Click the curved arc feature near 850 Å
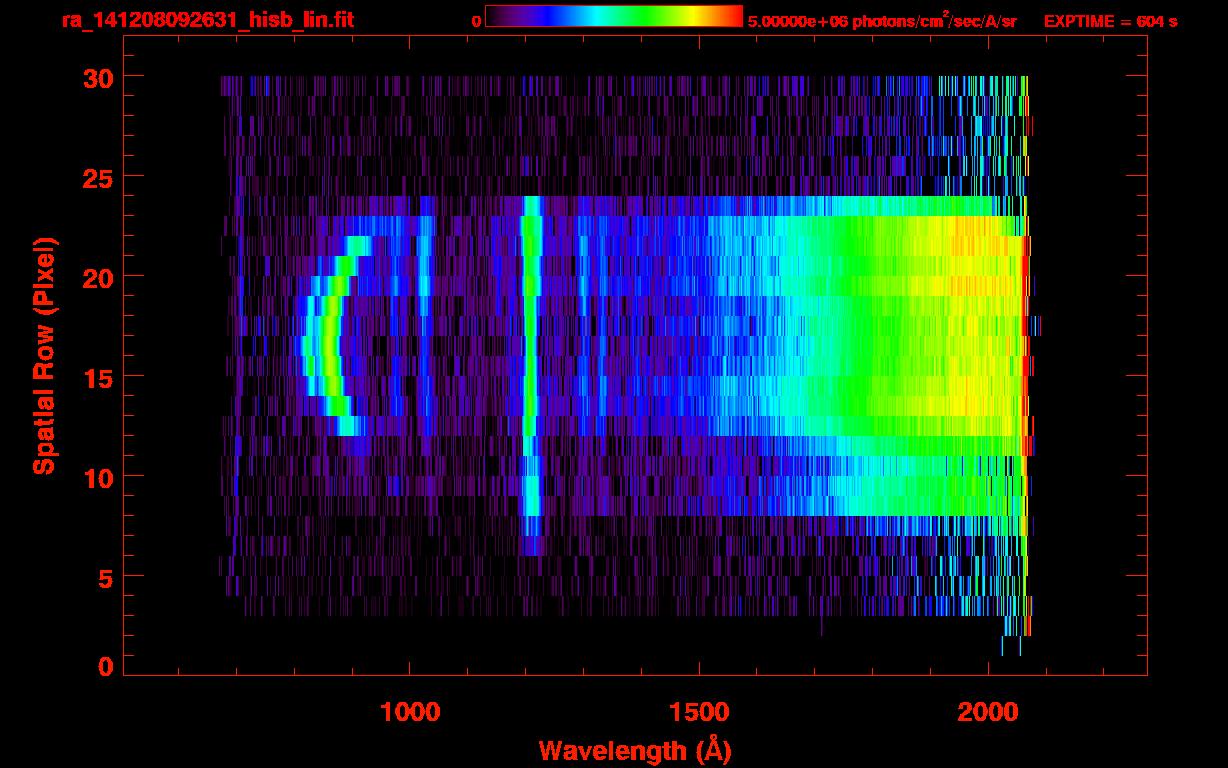Image resolution: width=1228 pixels, height=768 pixels. pos(330,336)
